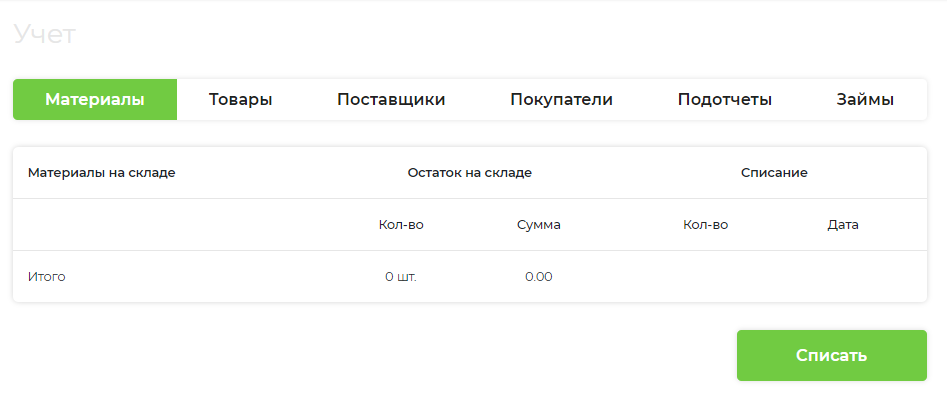Open the Поставщики tab

click(391, 100)
